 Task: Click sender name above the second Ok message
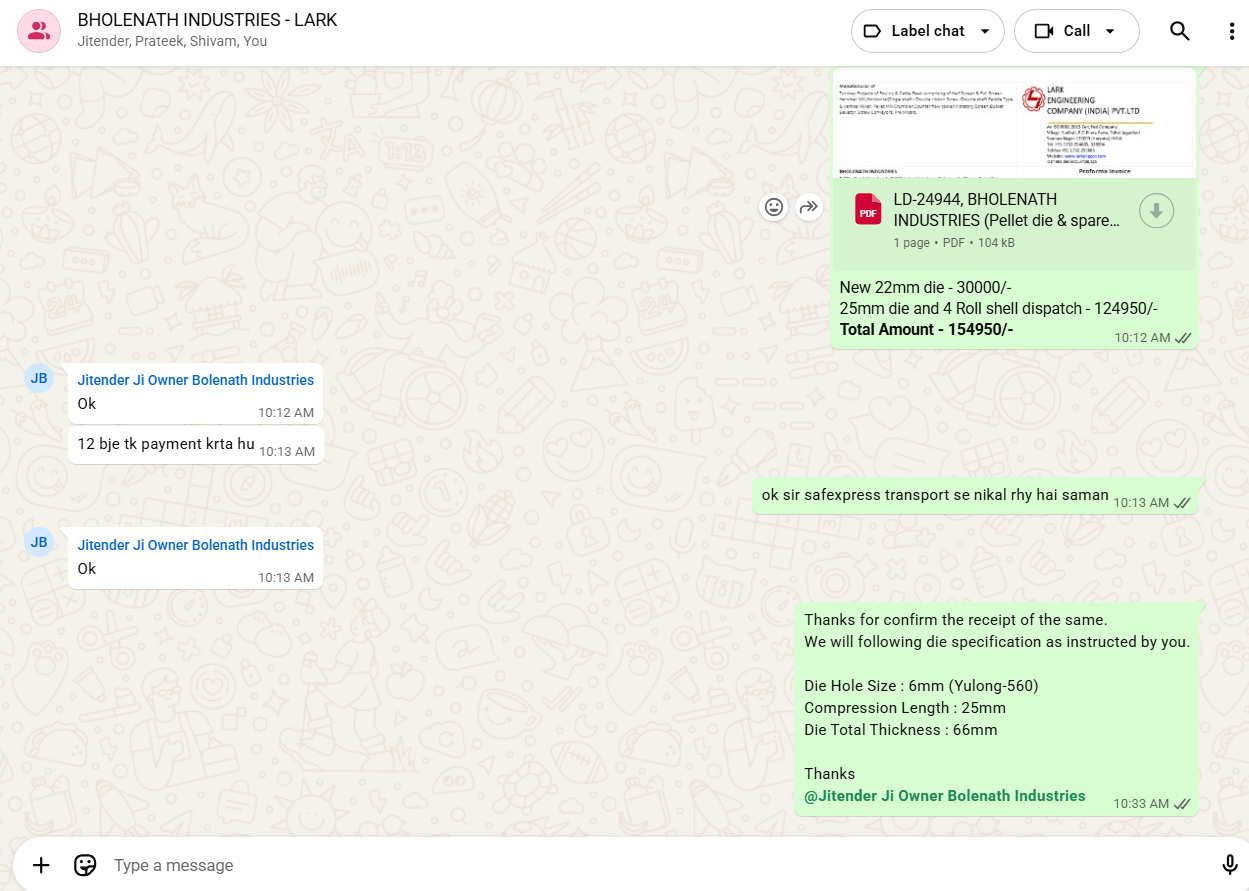pos(196,545)
